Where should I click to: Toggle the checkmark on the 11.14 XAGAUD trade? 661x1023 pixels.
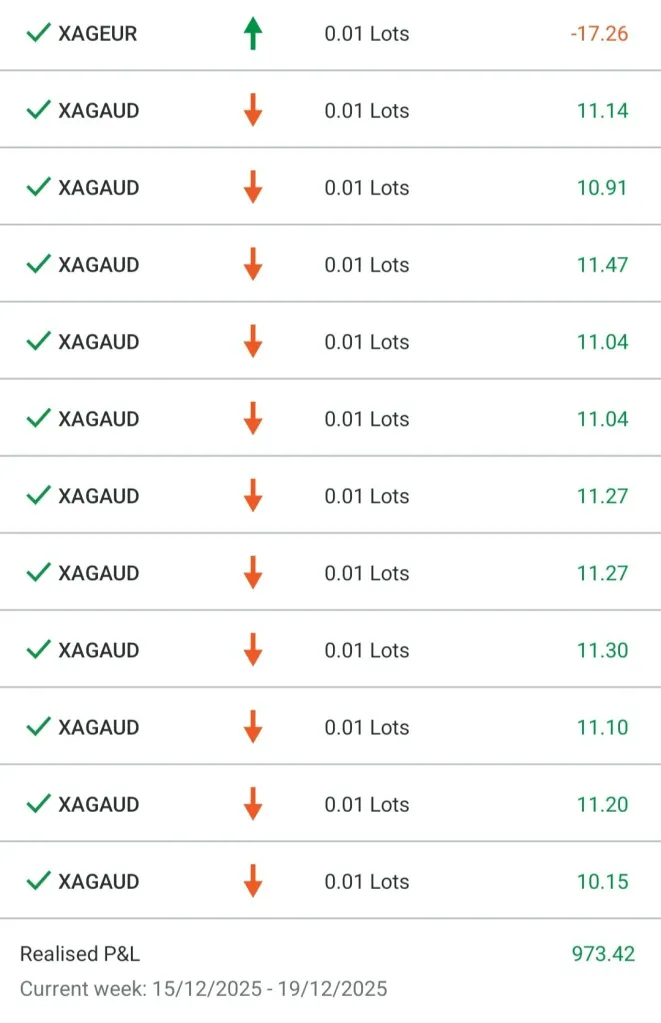38,110
